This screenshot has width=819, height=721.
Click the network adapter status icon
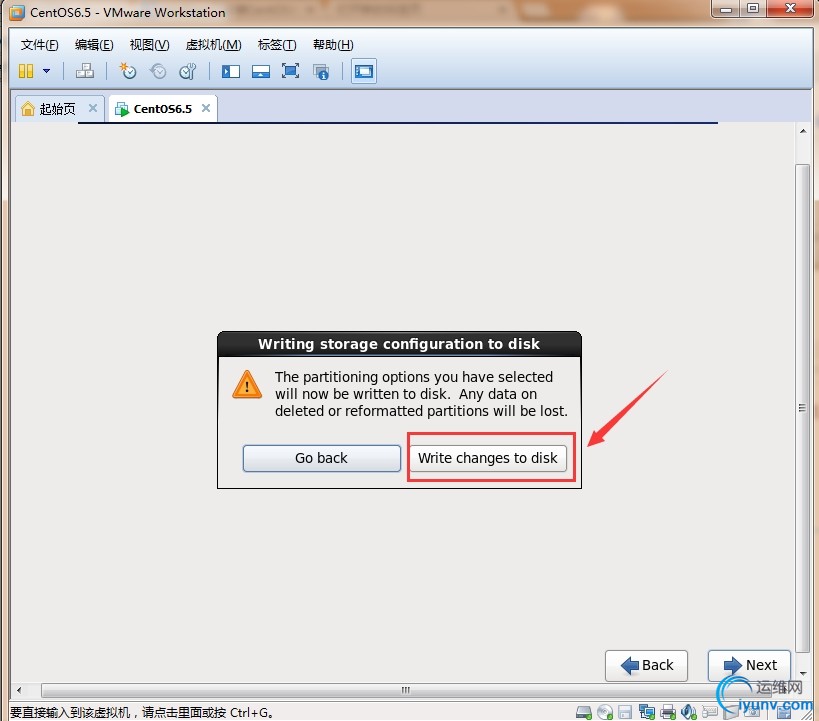tap(647, 712)
